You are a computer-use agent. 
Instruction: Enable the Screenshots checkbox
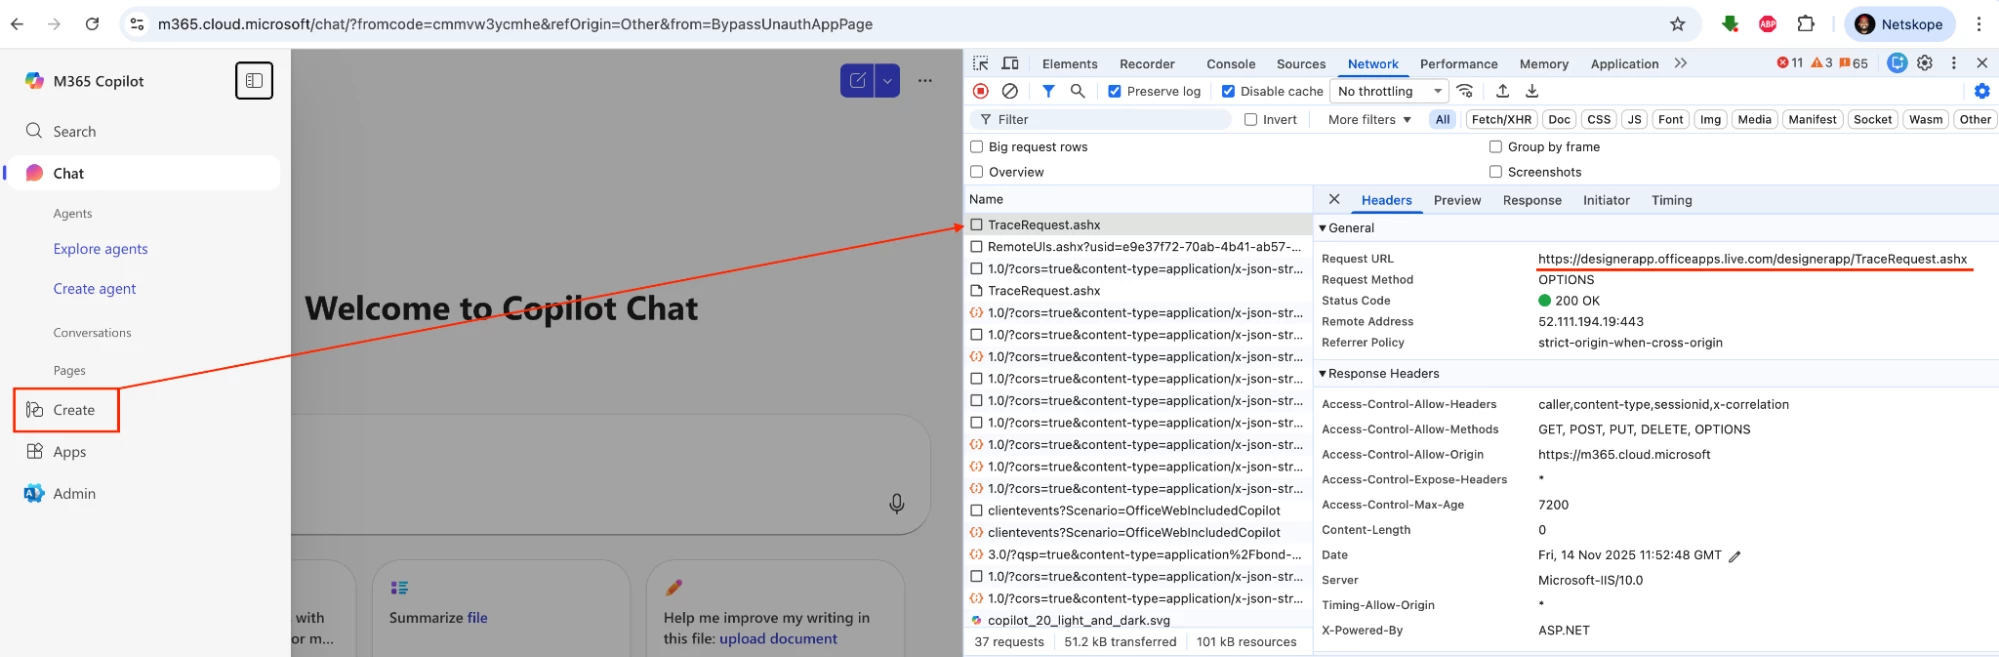coord(1496,172)
